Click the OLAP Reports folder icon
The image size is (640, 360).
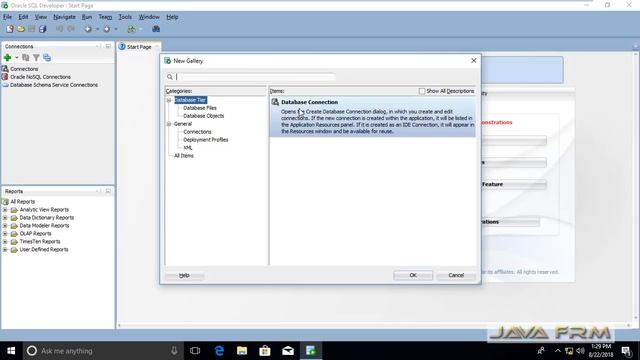click(x=14, y=233)
